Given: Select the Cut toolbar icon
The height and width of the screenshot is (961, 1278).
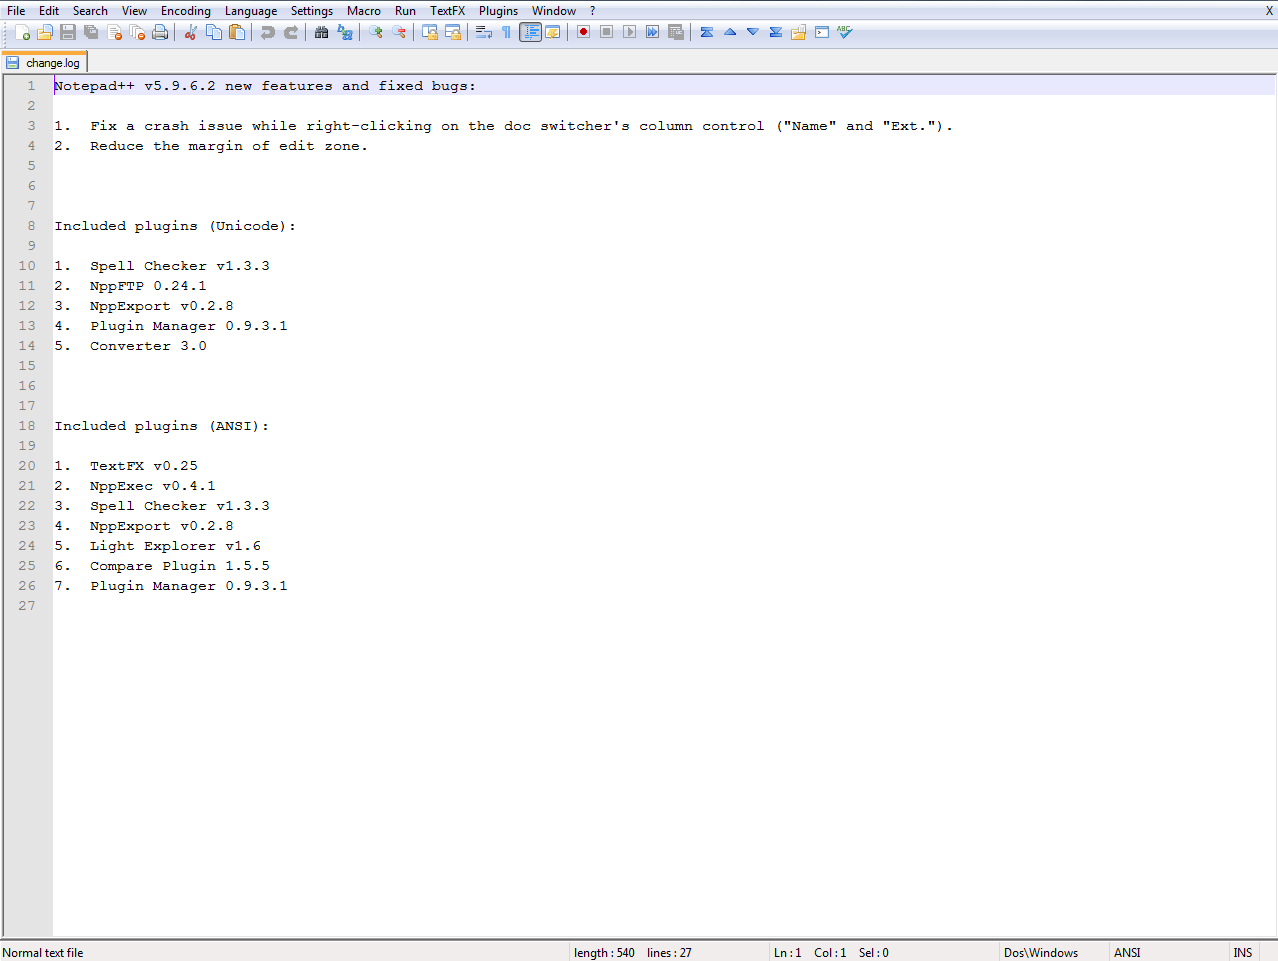Looking at the screenshot, I should [x=190, y=32].
